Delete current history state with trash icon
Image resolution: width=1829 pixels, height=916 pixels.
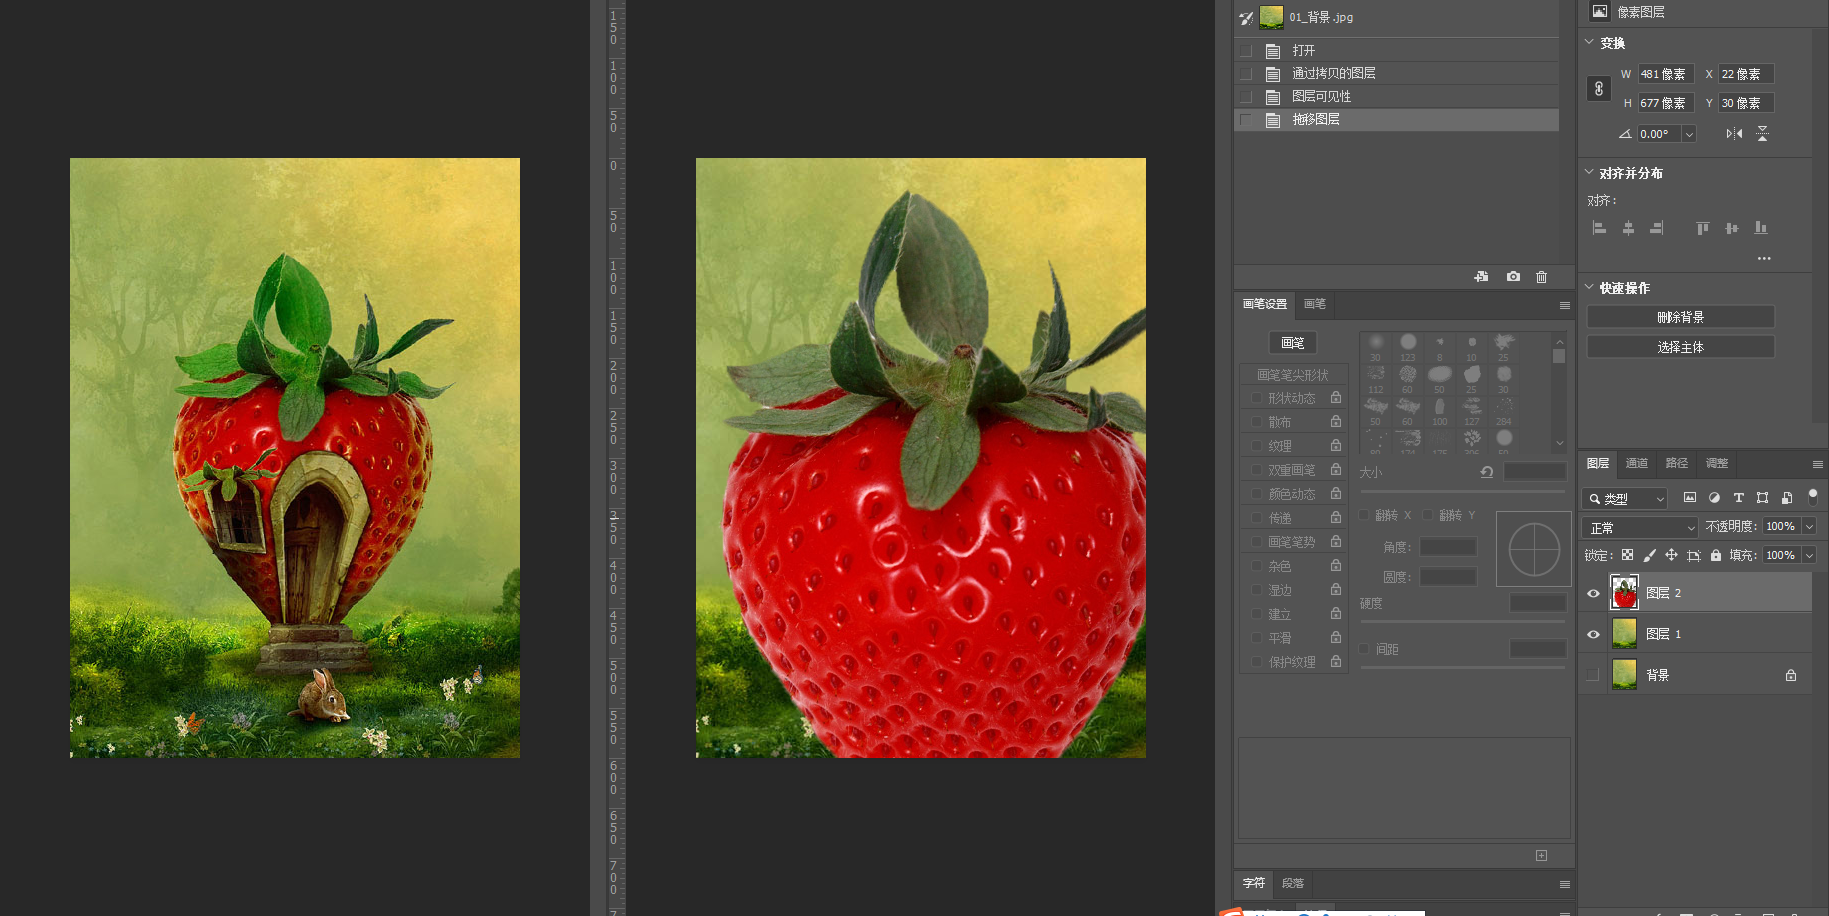point(1541,277)
